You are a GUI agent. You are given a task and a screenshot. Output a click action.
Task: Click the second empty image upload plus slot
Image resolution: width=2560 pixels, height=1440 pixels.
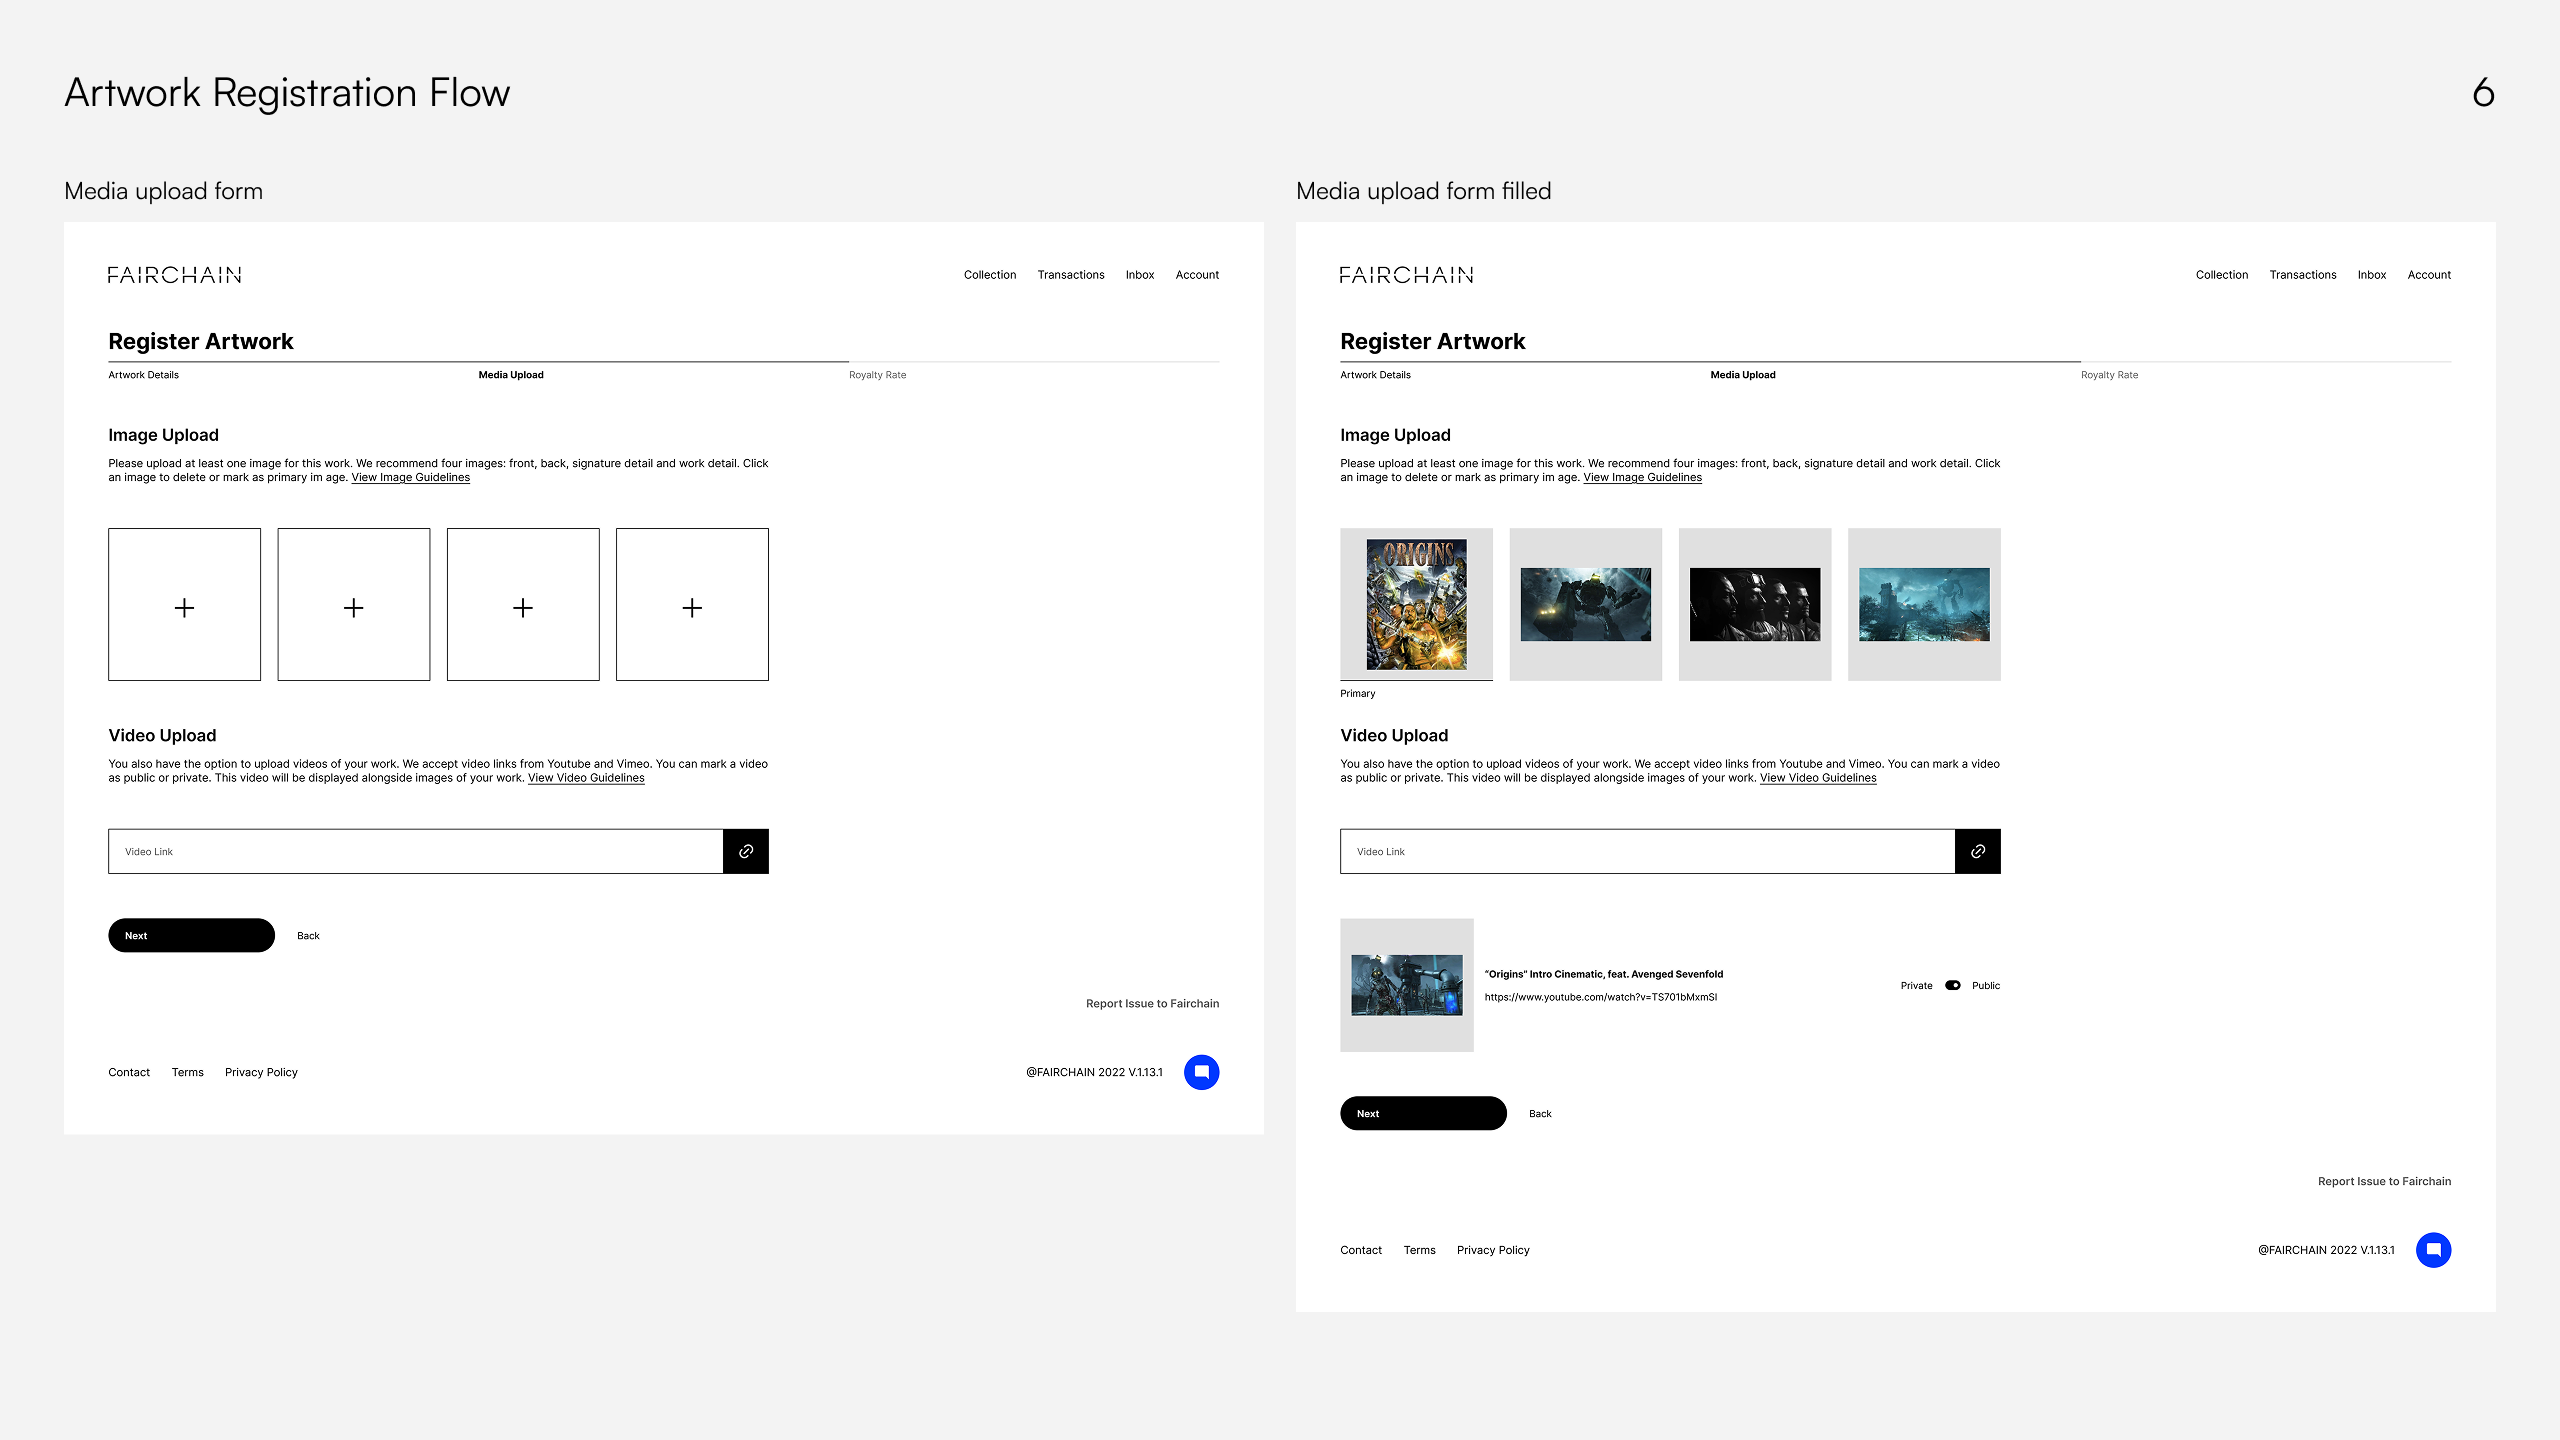(354, 605)
